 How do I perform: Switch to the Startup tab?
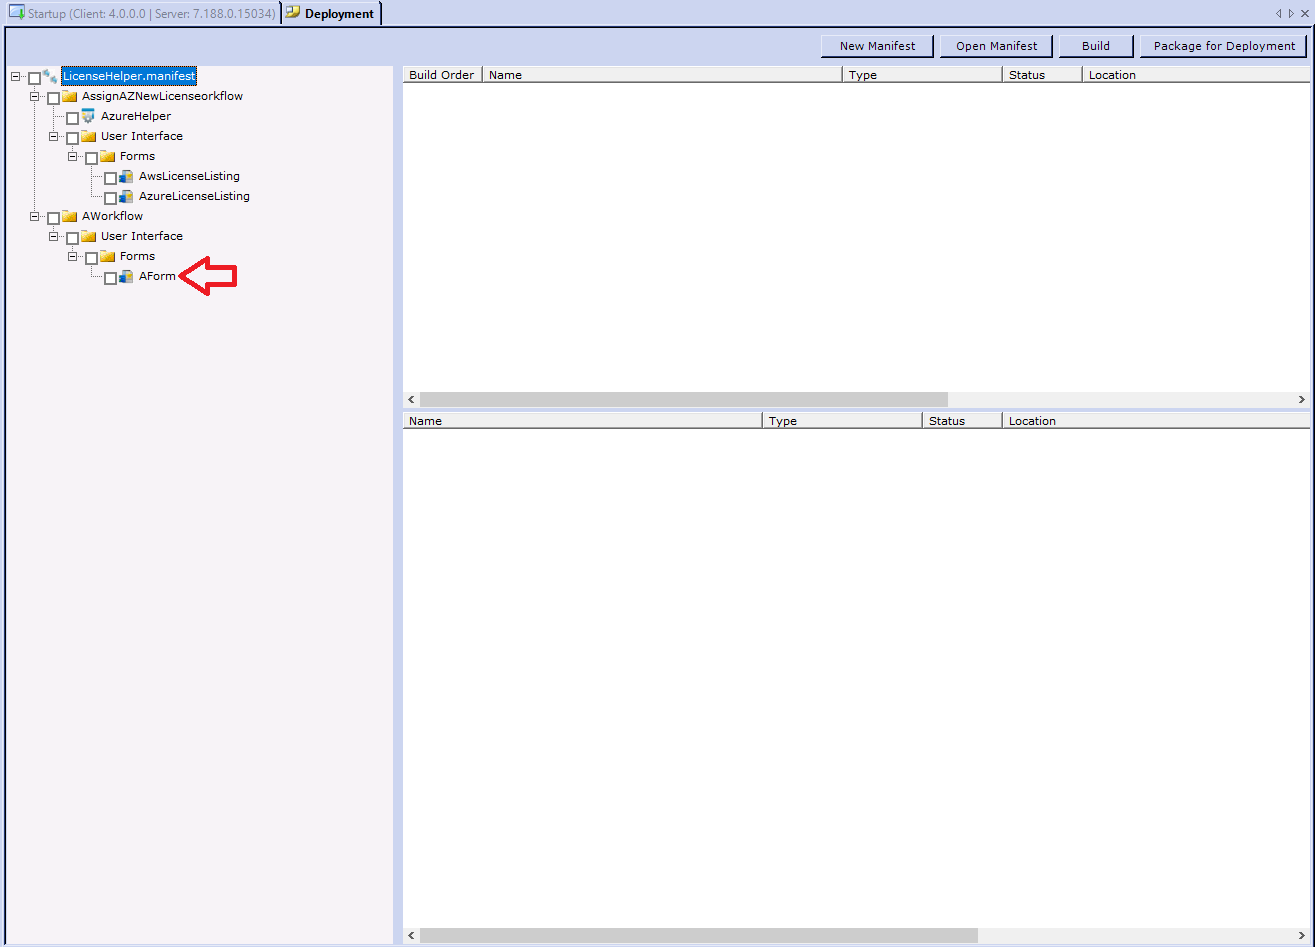click(x=142, y=14)
